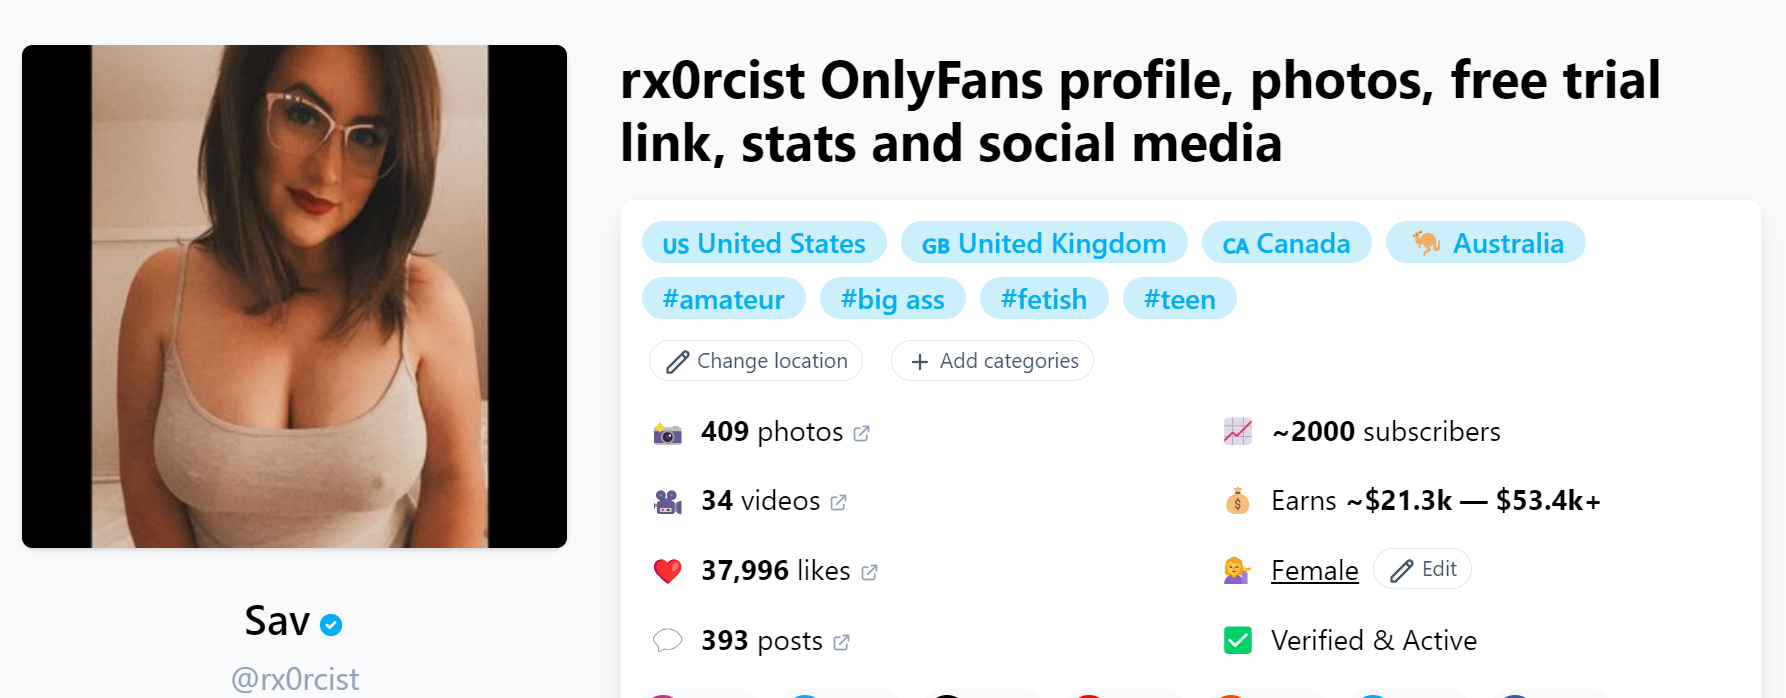Click the movie camera icon beside 34 videos
1786x698 pixels.
coord(667,501)
